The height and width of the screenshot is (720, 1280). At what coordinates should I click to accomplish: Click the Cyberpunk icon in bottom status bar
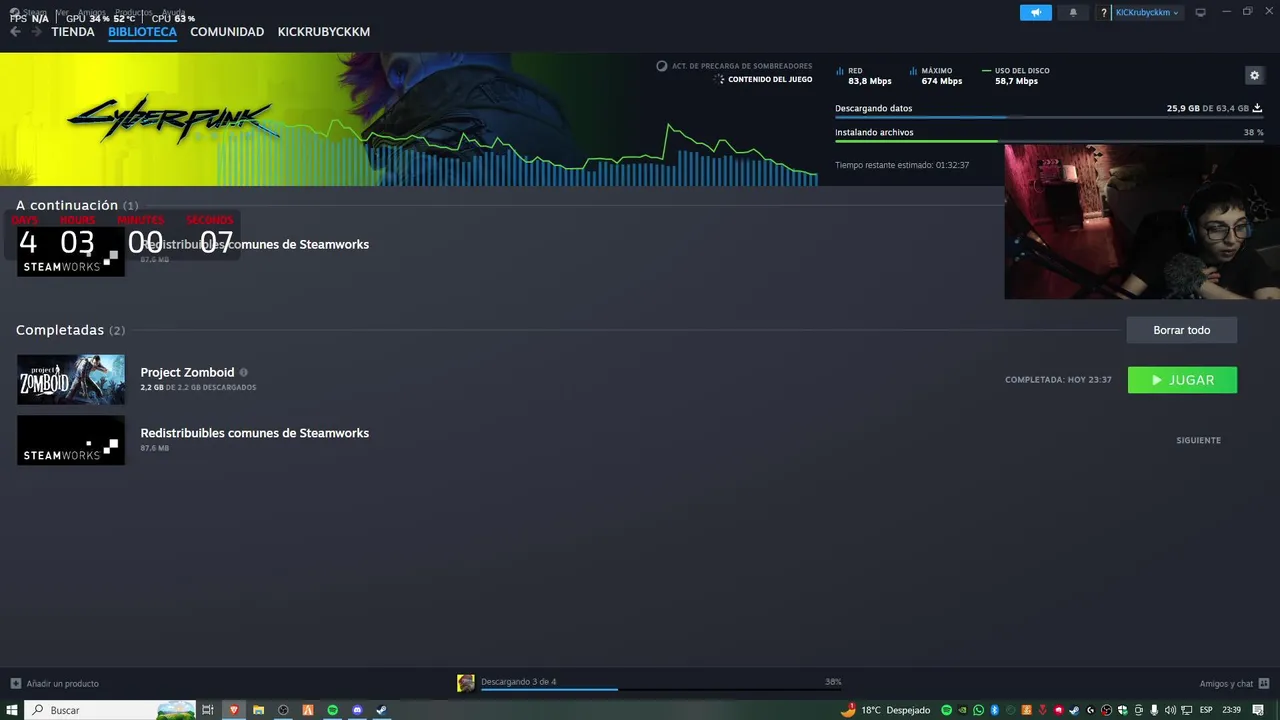click(x=465, y=683)
